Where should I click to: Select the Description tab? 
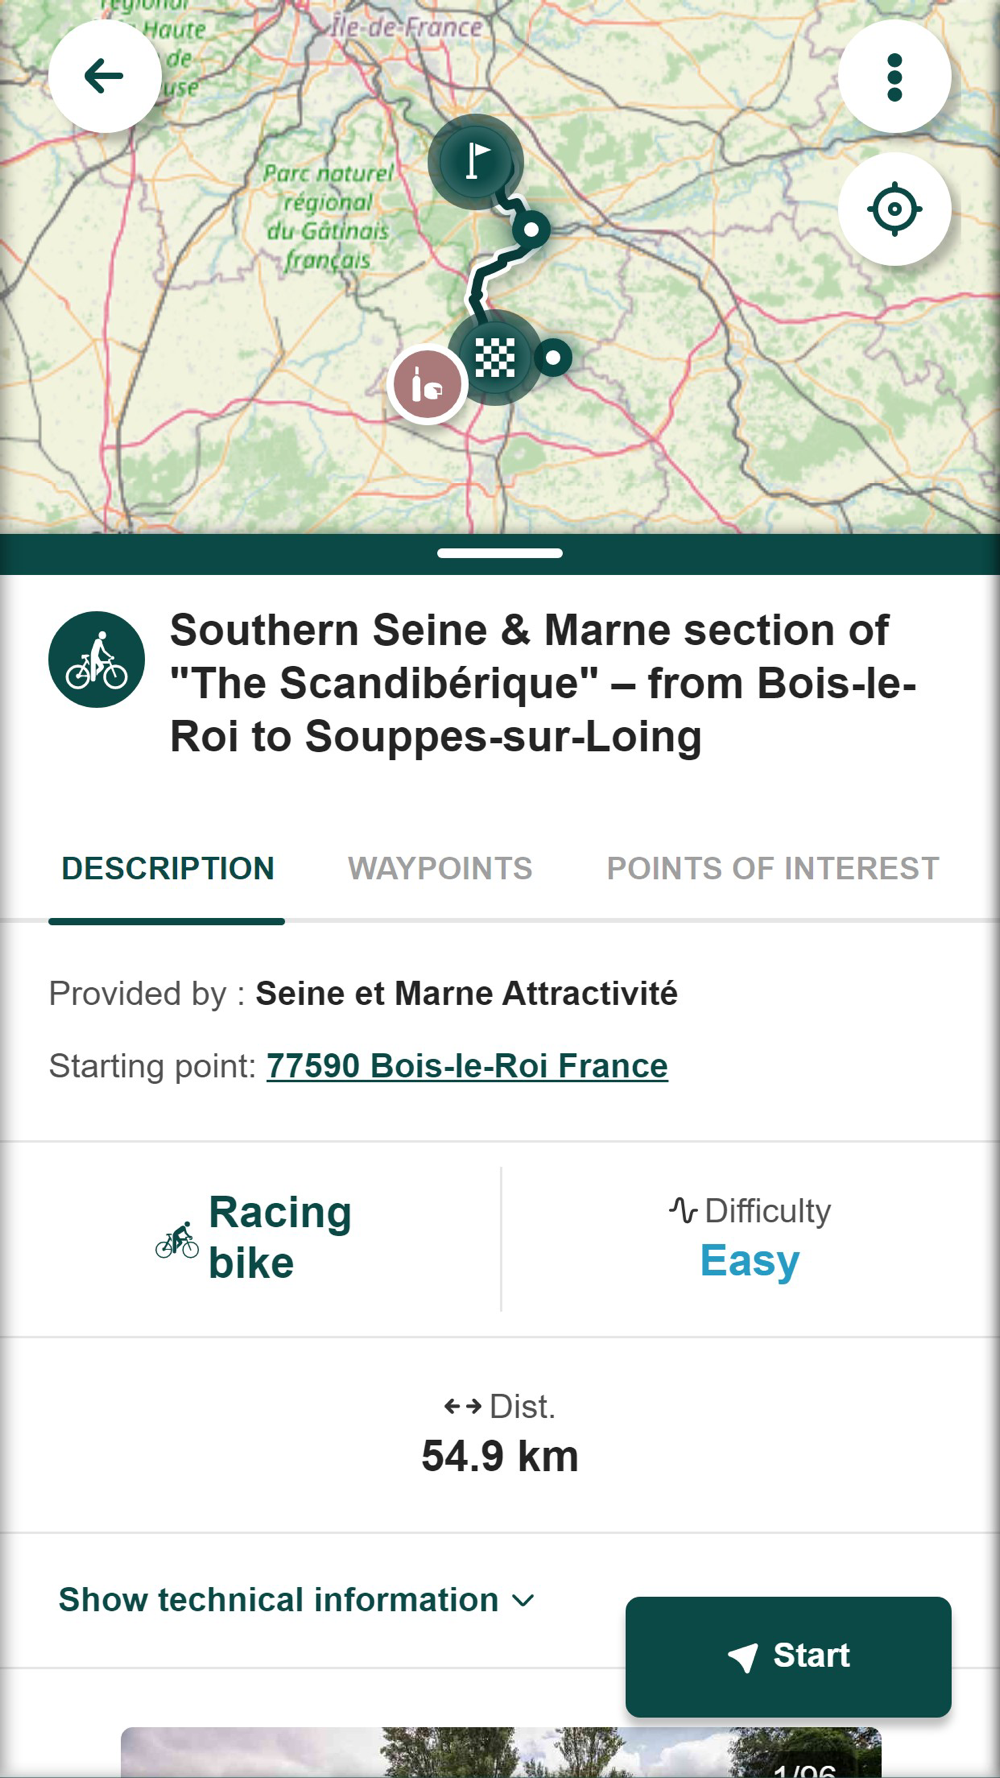(168, 868)
